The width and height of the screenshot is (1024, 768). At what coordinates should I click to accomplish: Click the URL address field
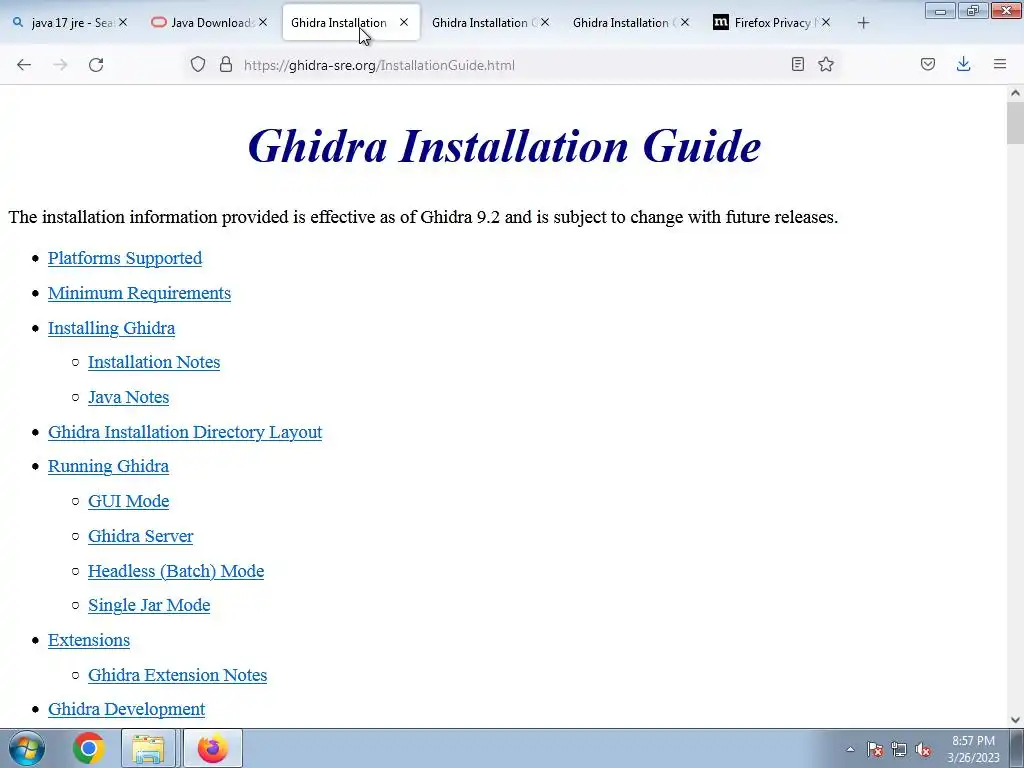[513, 65]
